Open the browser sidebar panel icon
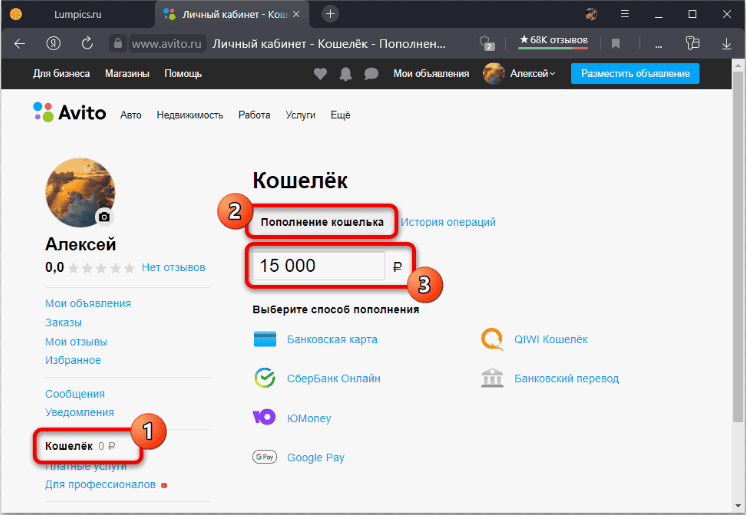The height and width of the screenshot is (515, 746). tap(693, 44)
